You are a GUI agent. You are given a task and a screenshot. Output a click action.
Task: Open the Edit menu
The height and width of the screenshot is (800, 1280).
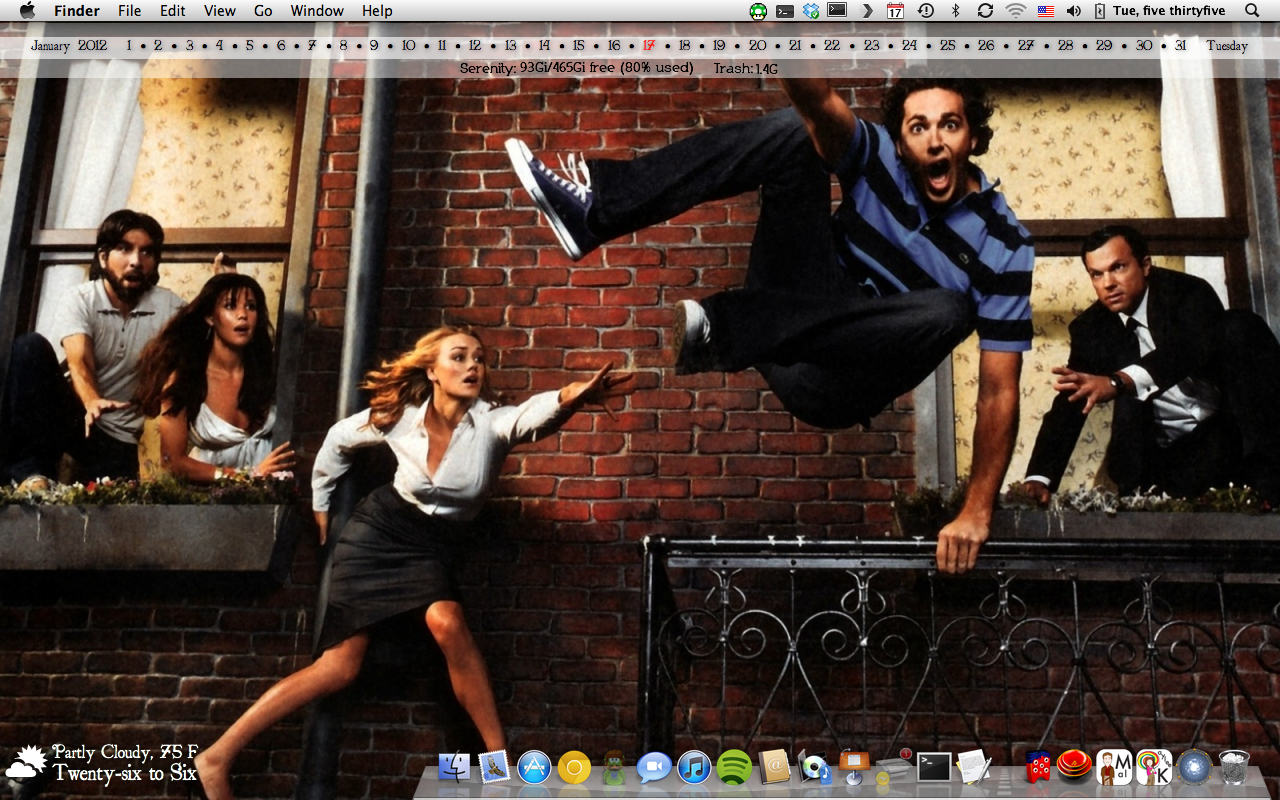point(173,11)
